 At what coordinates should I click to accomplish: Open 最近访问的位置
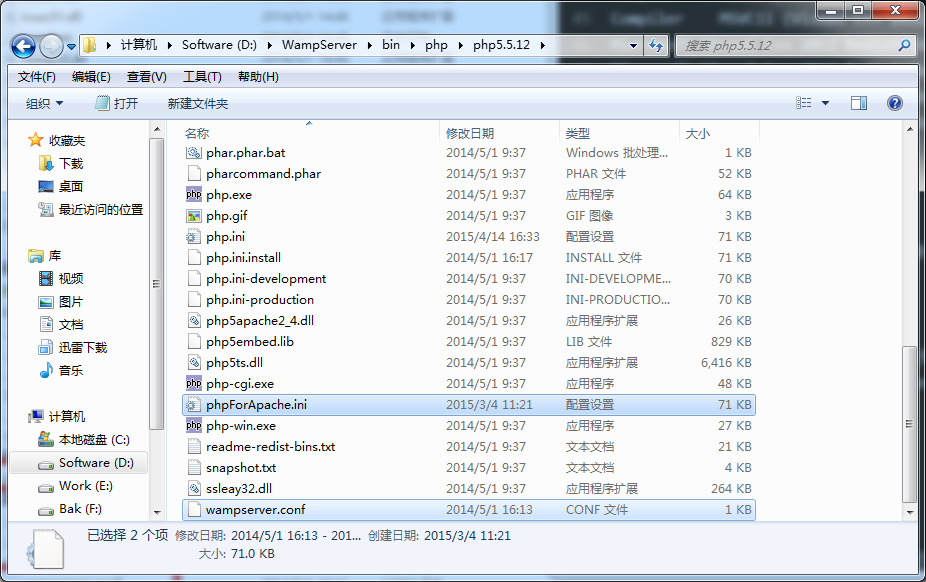91,209
